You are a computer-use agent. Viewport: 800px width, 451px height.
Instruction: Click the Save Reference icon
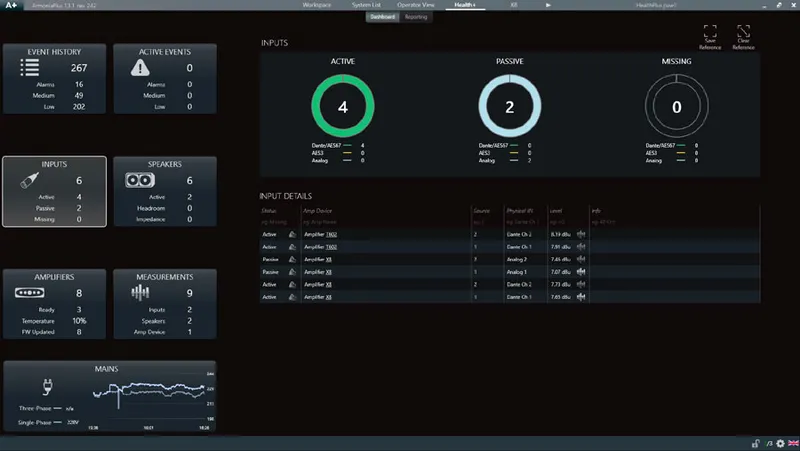pos(710,31)
